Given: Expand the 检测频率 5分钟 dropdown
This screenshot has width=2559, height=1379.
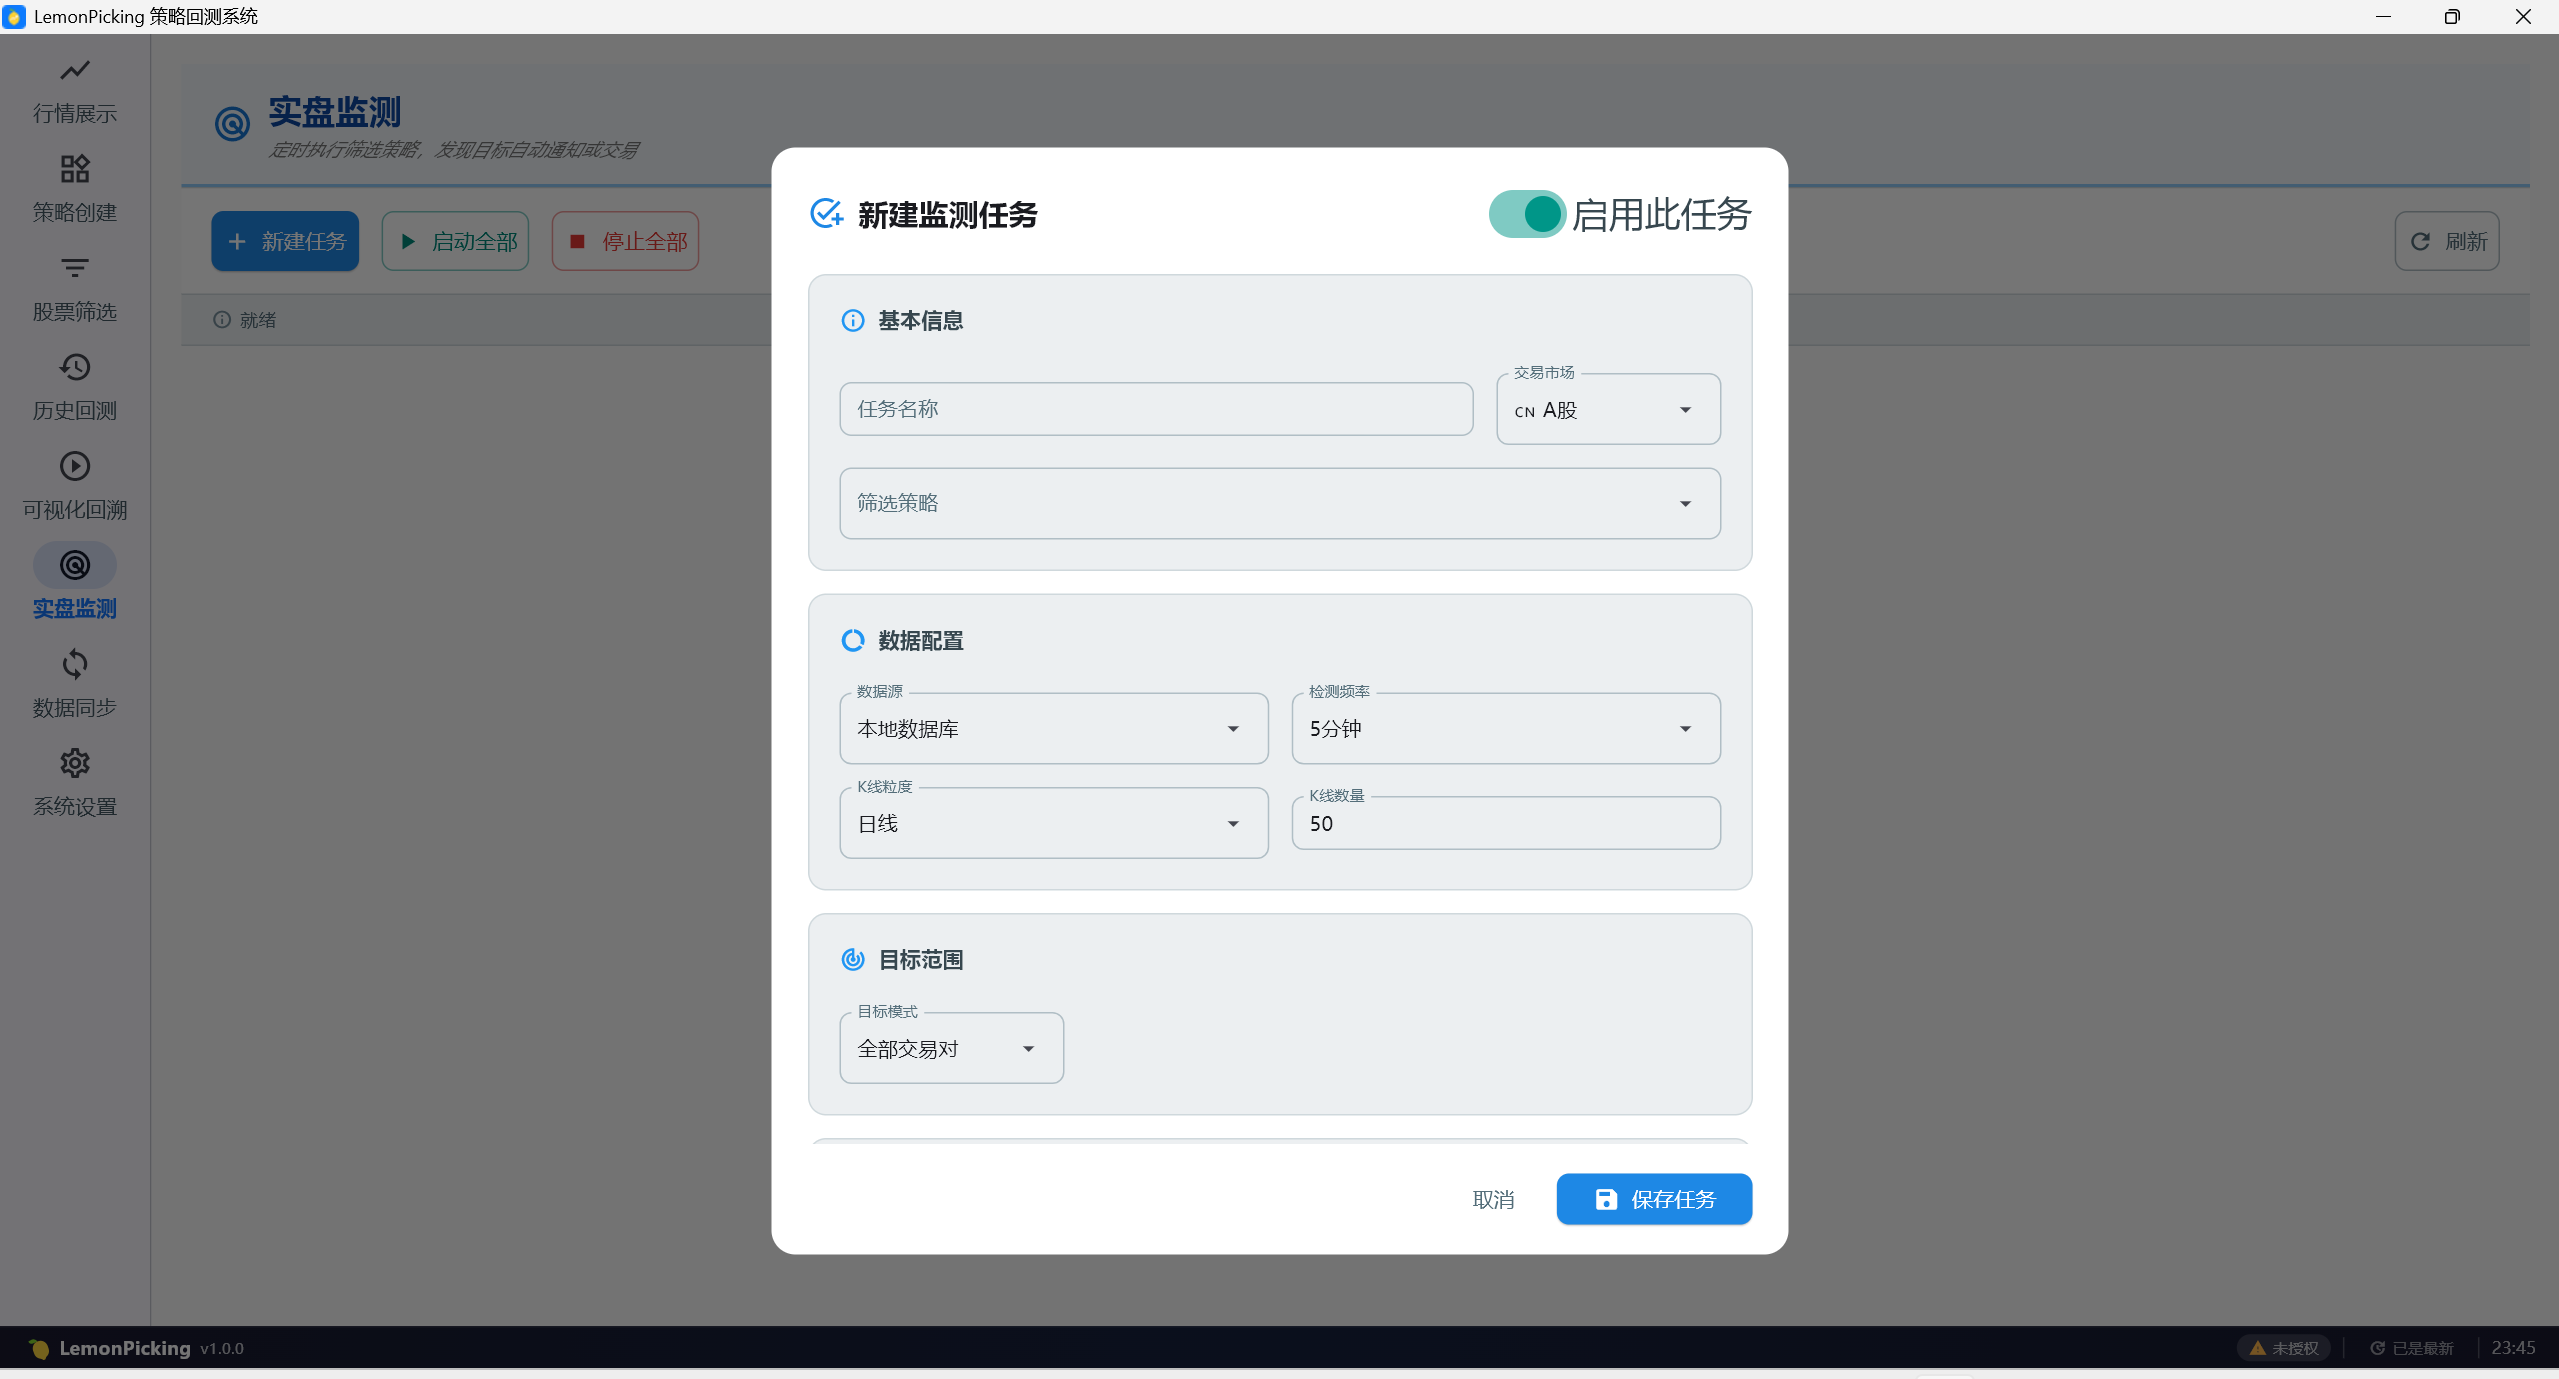Looking at the screenshot, I should click(1505, 729).
